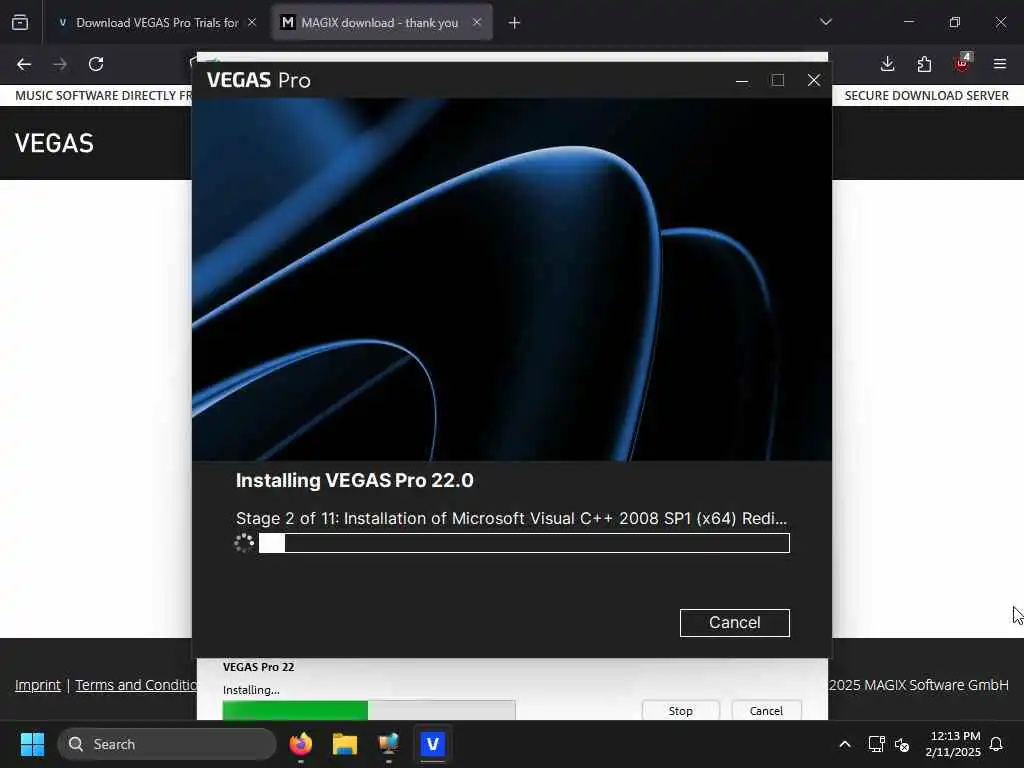This screenshot has width=1024, height=768.
Task: Open the list all tabs dropdown
Action: pos(825,22)
